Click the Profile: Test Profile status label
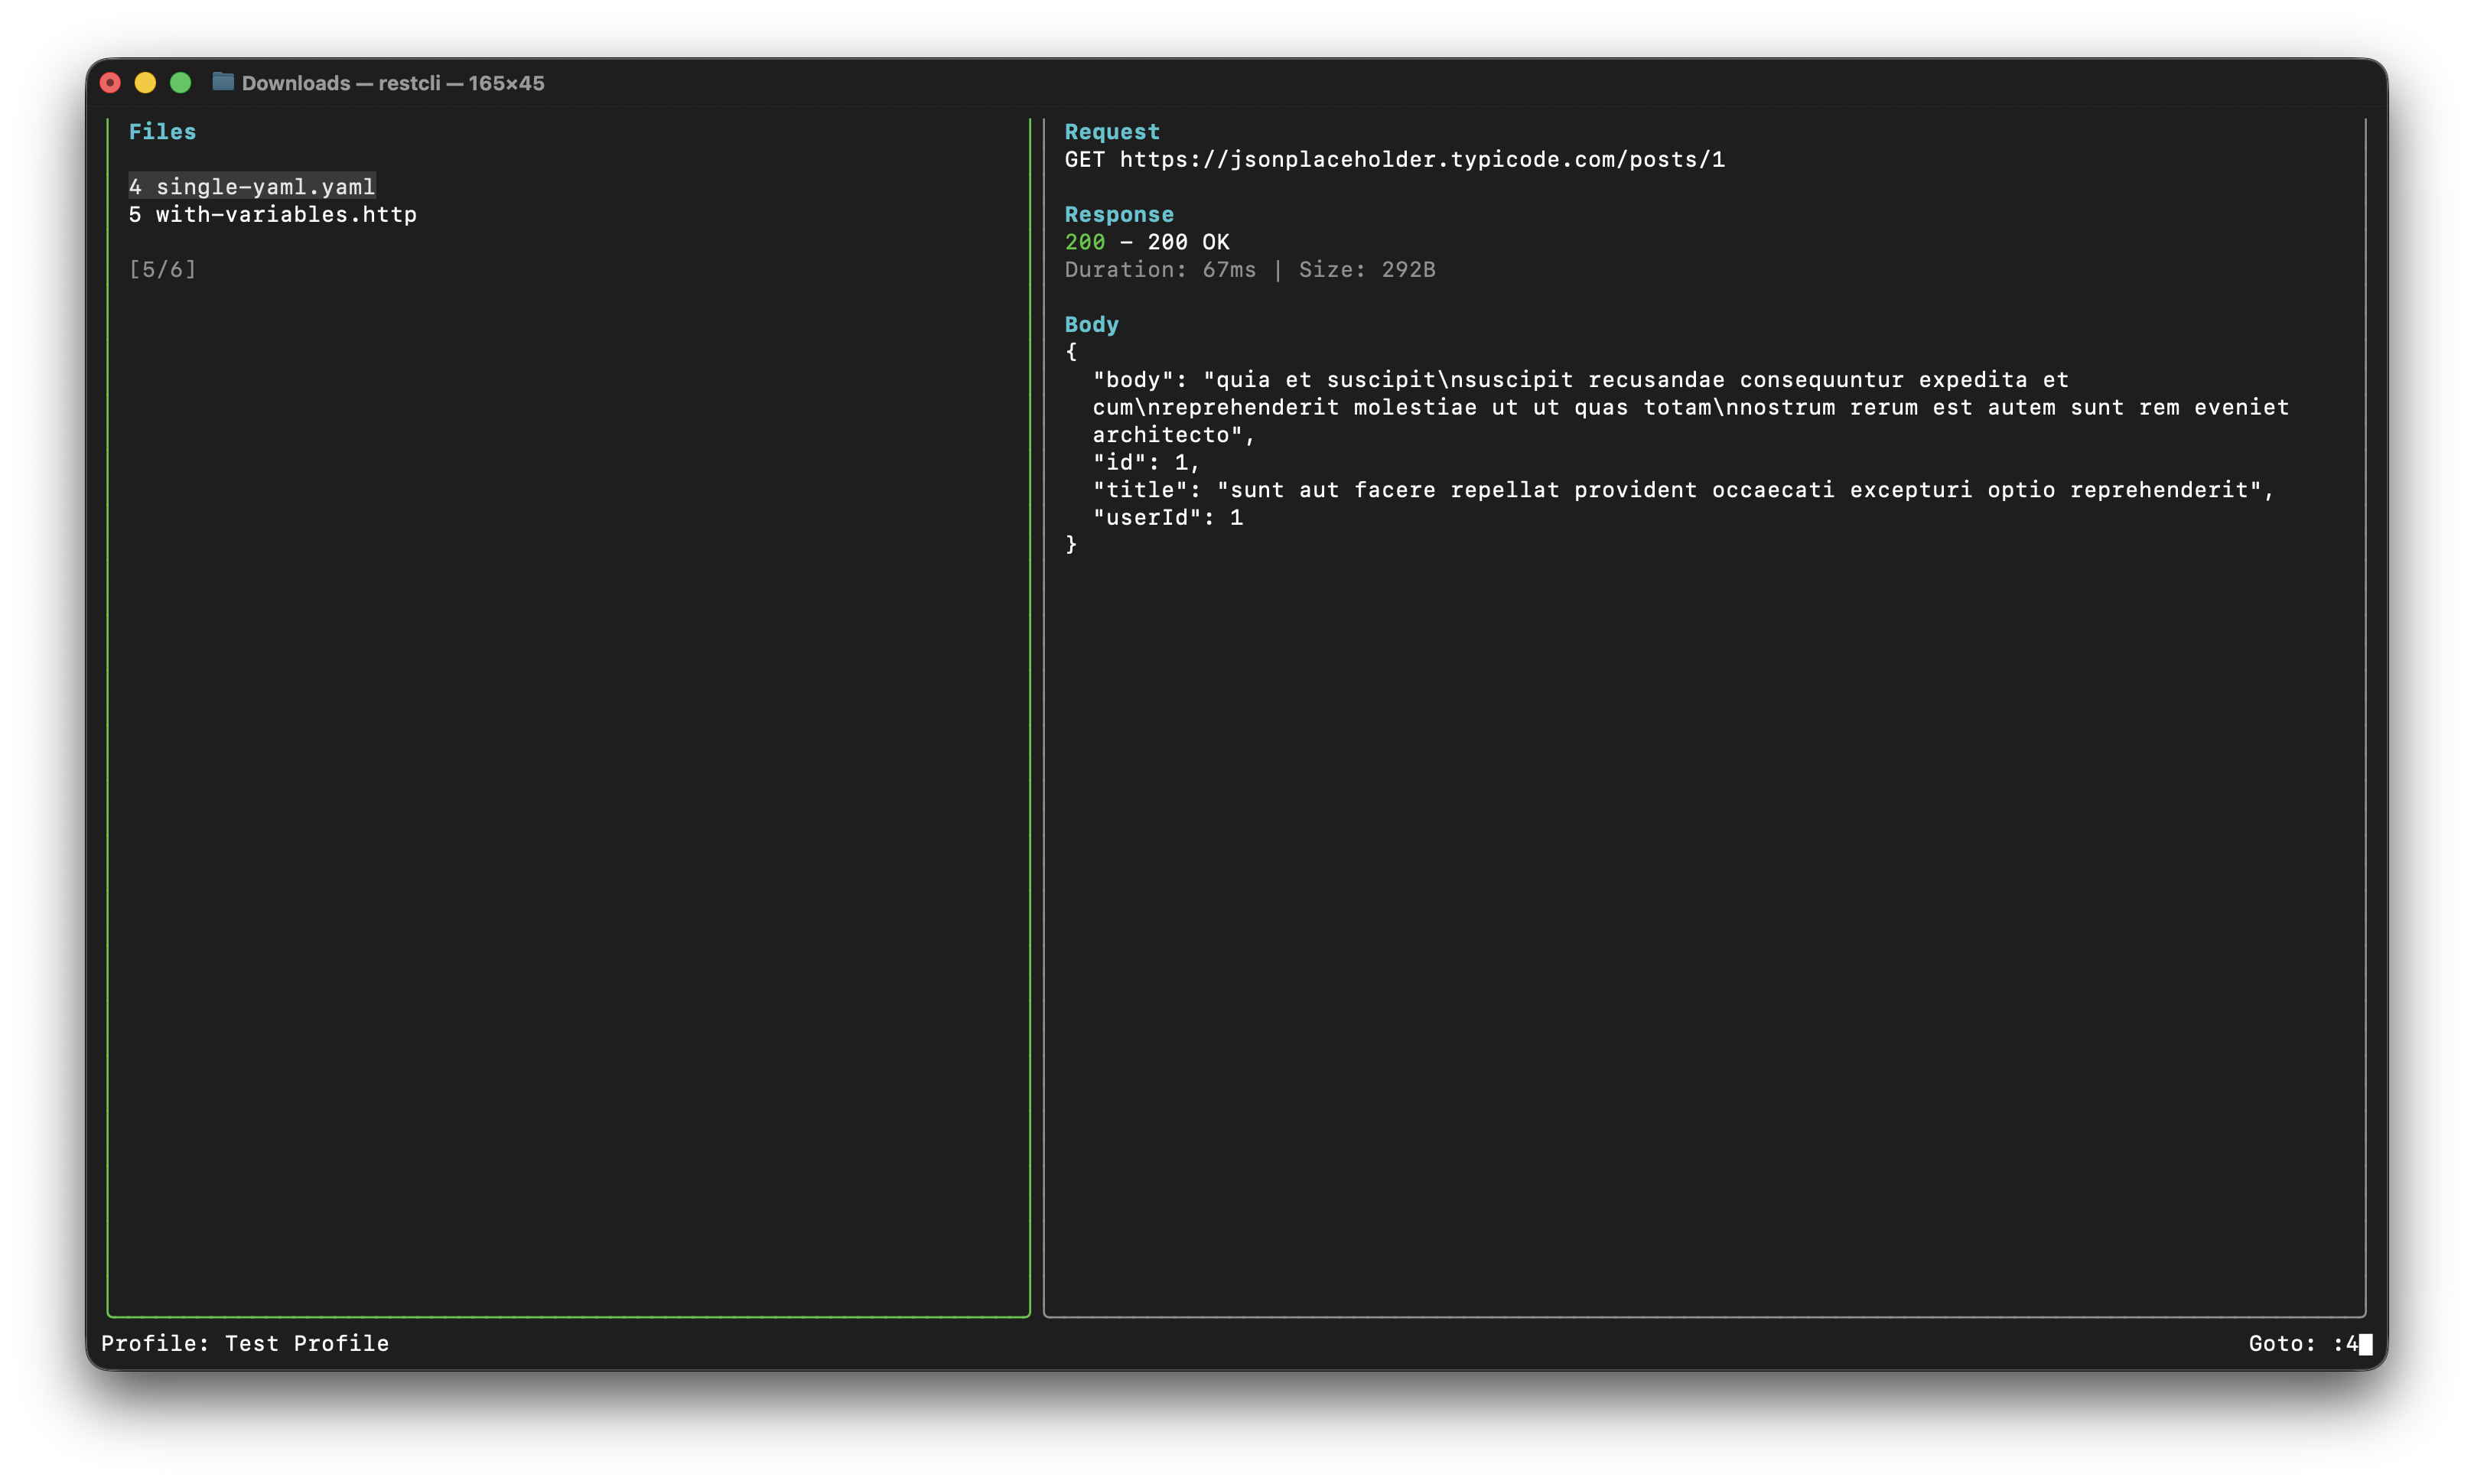The image size is (2474, 1484). pos(245,1344)
